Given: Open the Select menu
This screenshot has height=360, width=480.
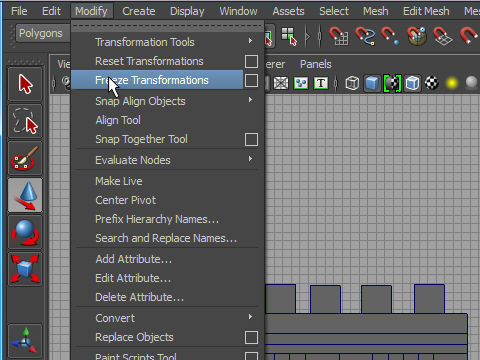Looking at the screenshot, I should pyautogui.click(x=334, y=11).
